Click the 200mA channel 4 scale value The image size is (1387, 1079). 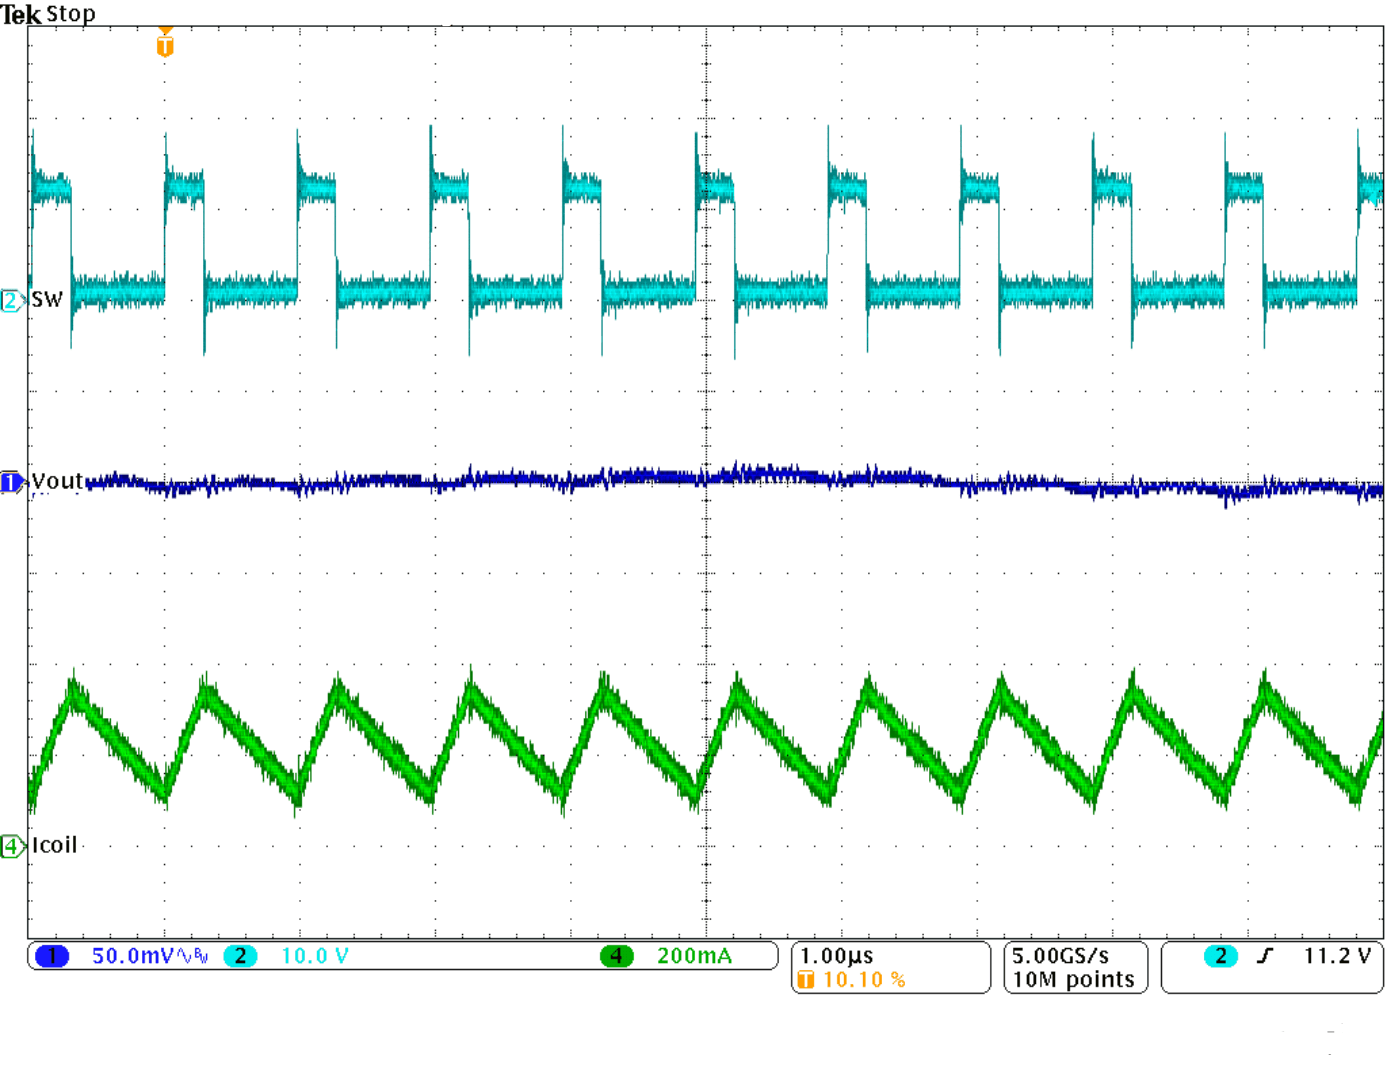pos(694,956)
